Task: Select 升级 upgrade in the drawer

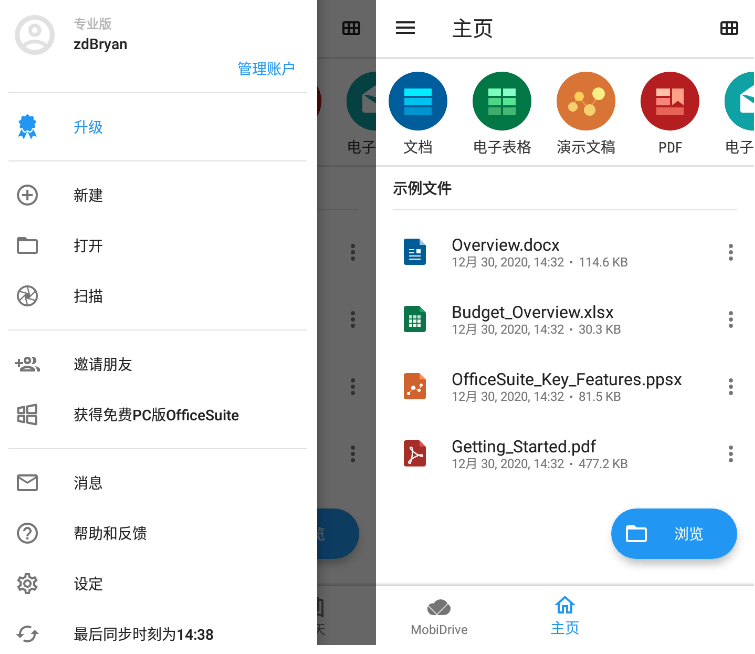Action: pos(88,127)
